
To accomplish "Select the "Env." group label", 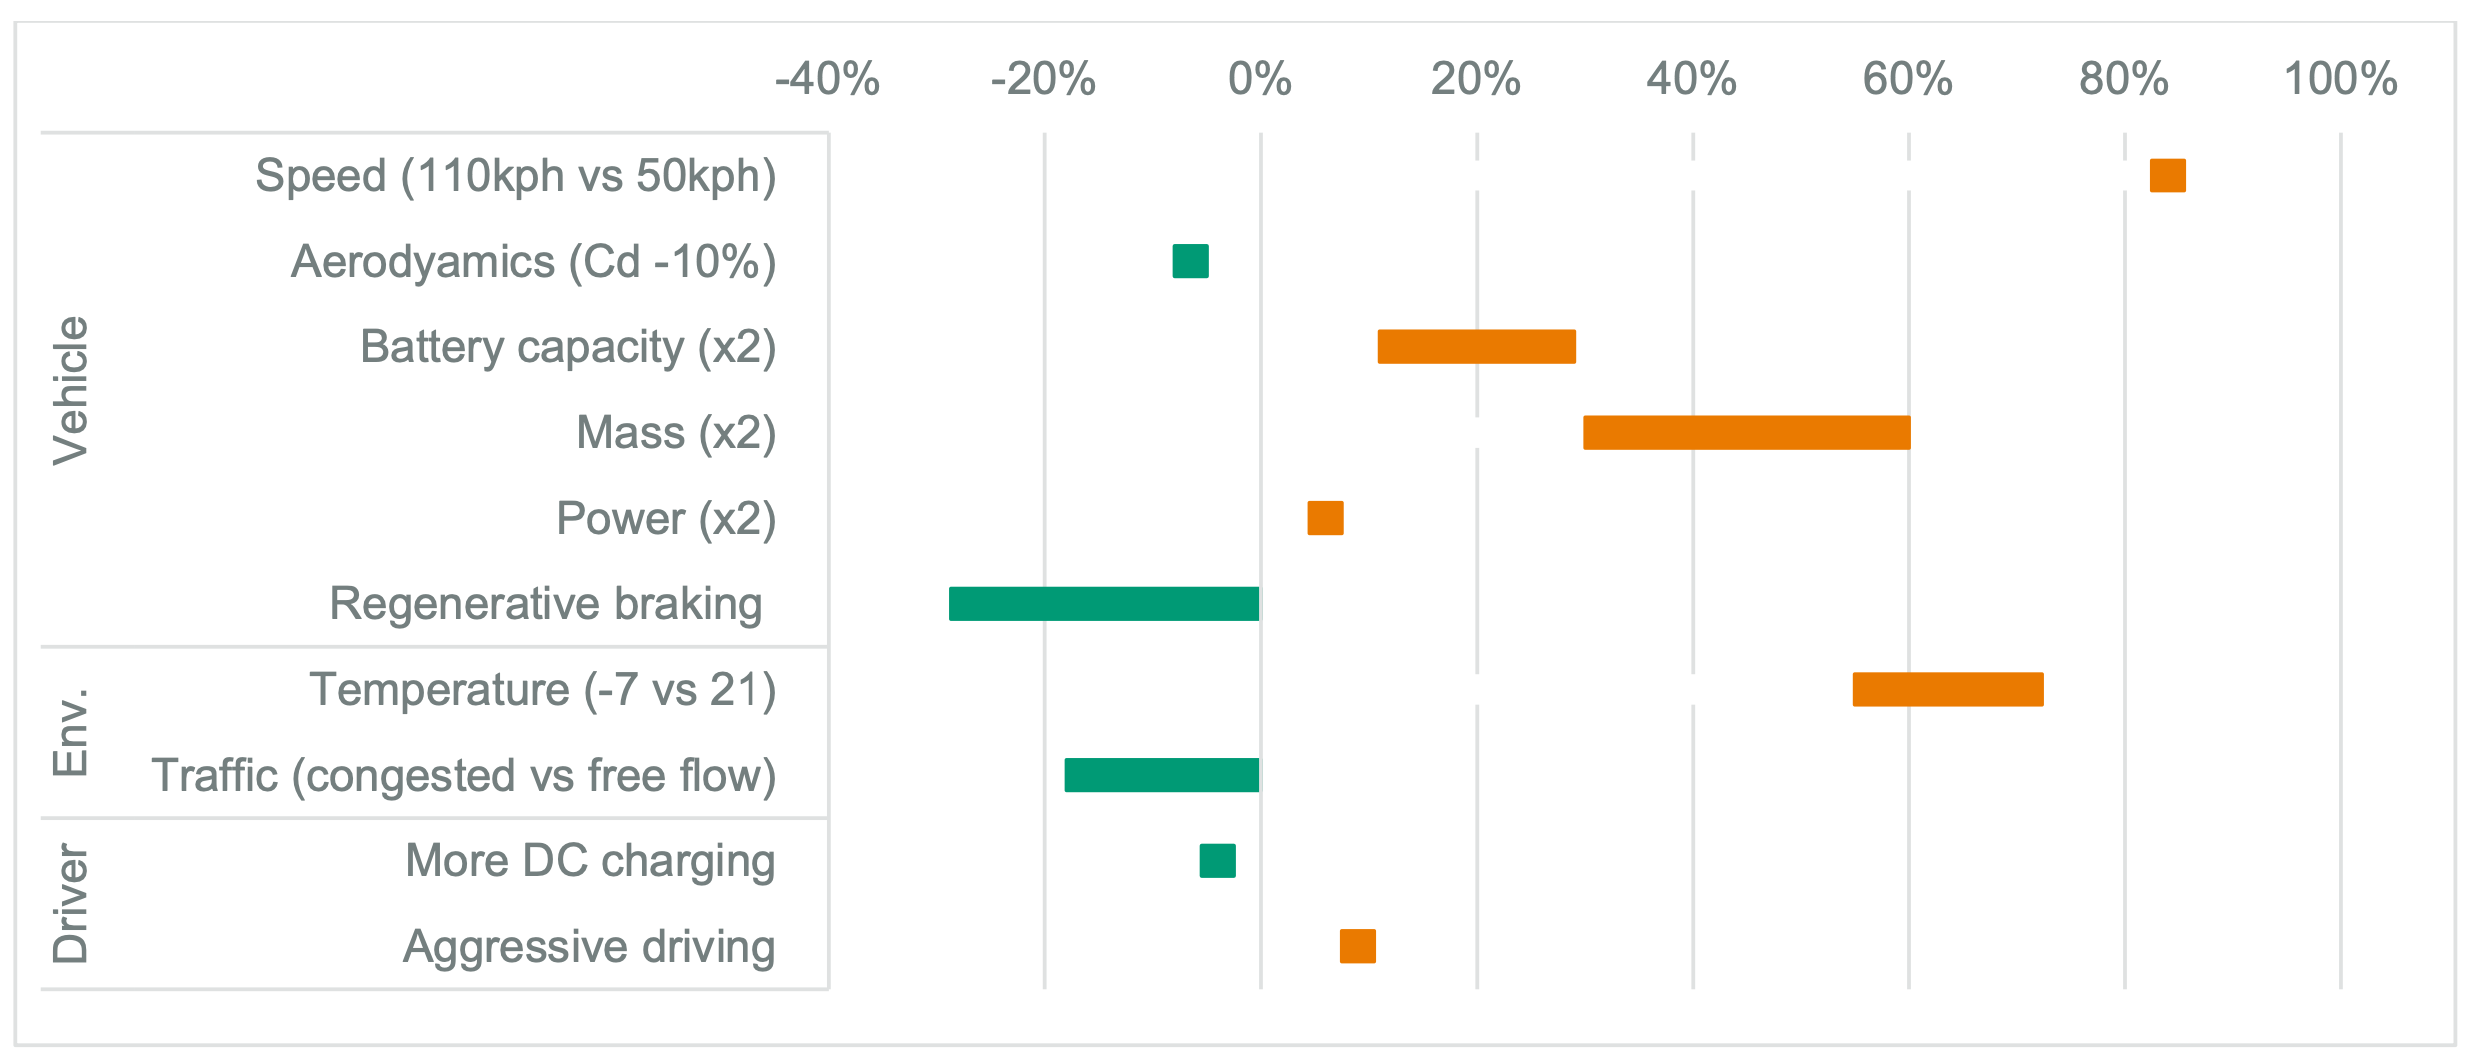I will coord(71,733).
